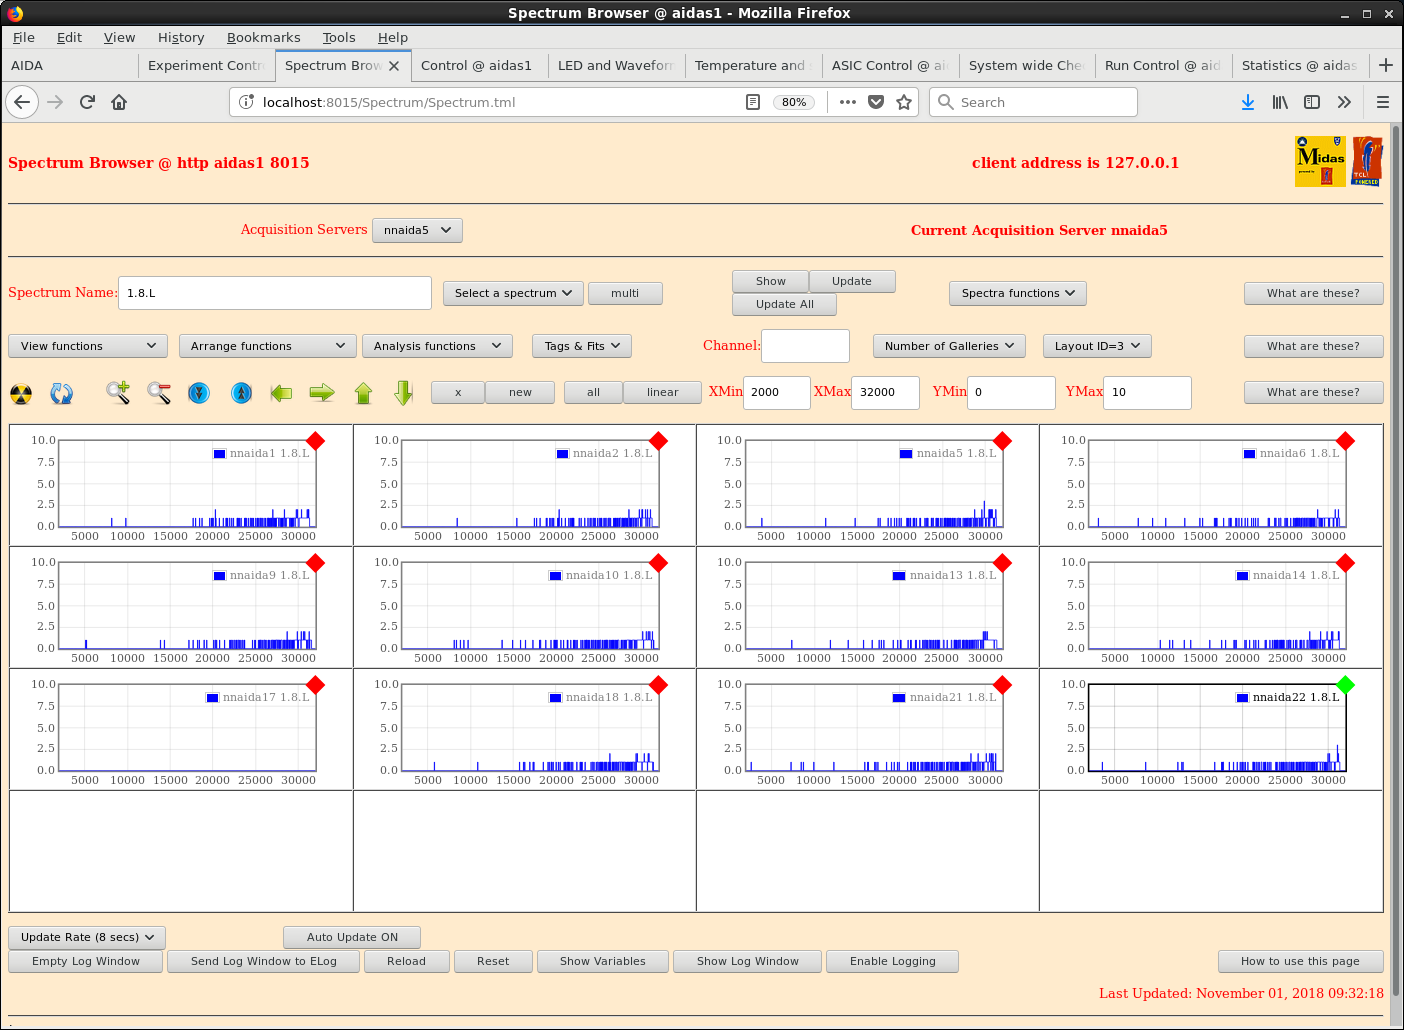Toggle red diamond marker on nnaida5 spectrum
Screen dimensions: 1404x1030
tap(1002, 441)
